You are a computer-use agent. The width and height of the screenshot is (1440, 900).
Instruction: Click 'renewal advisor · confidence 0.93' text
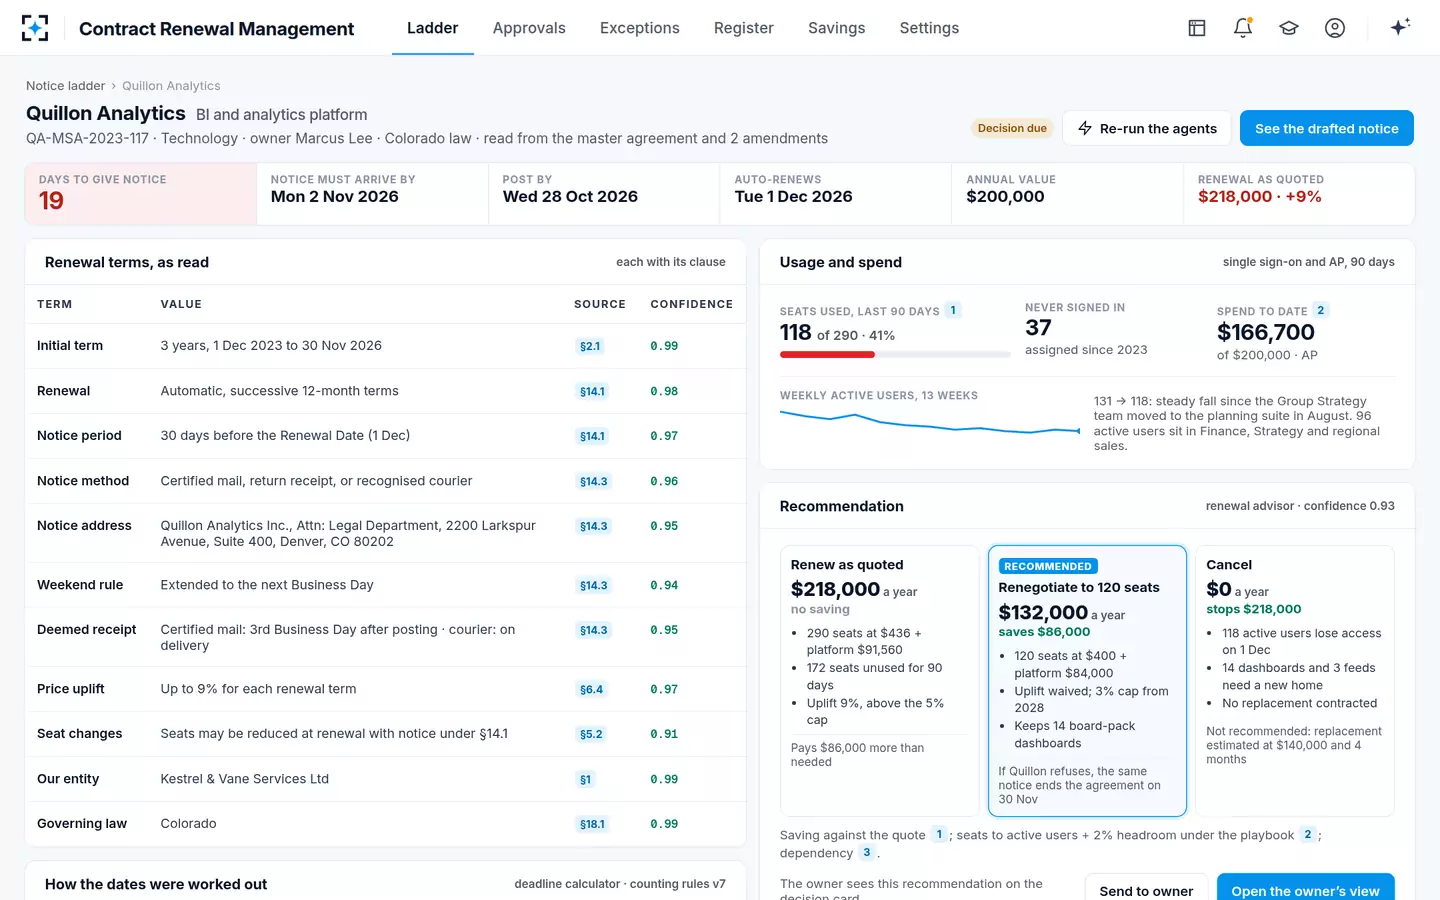1300,506
